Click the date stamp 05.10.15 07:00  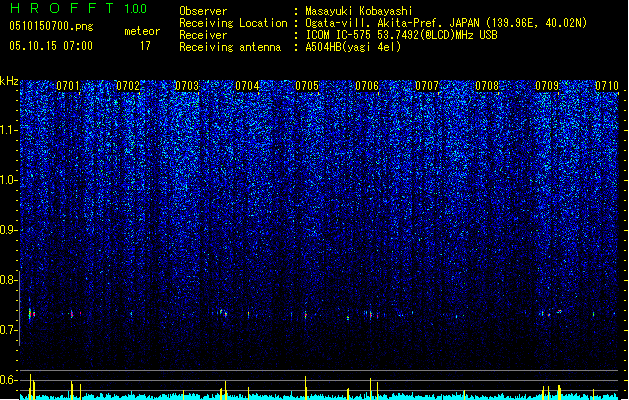click(51, 46)
